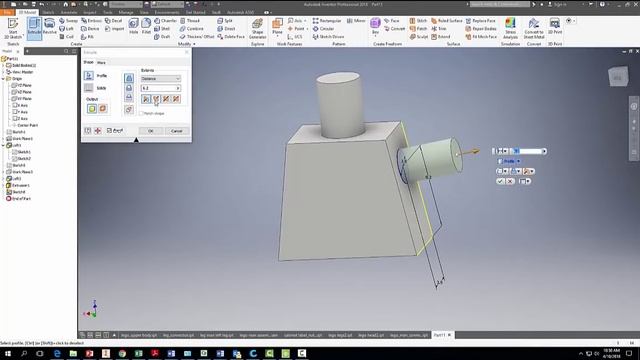Select the Fillet tool
The width and height of the screenshot is (640, 360).
[x=146, y=27]
